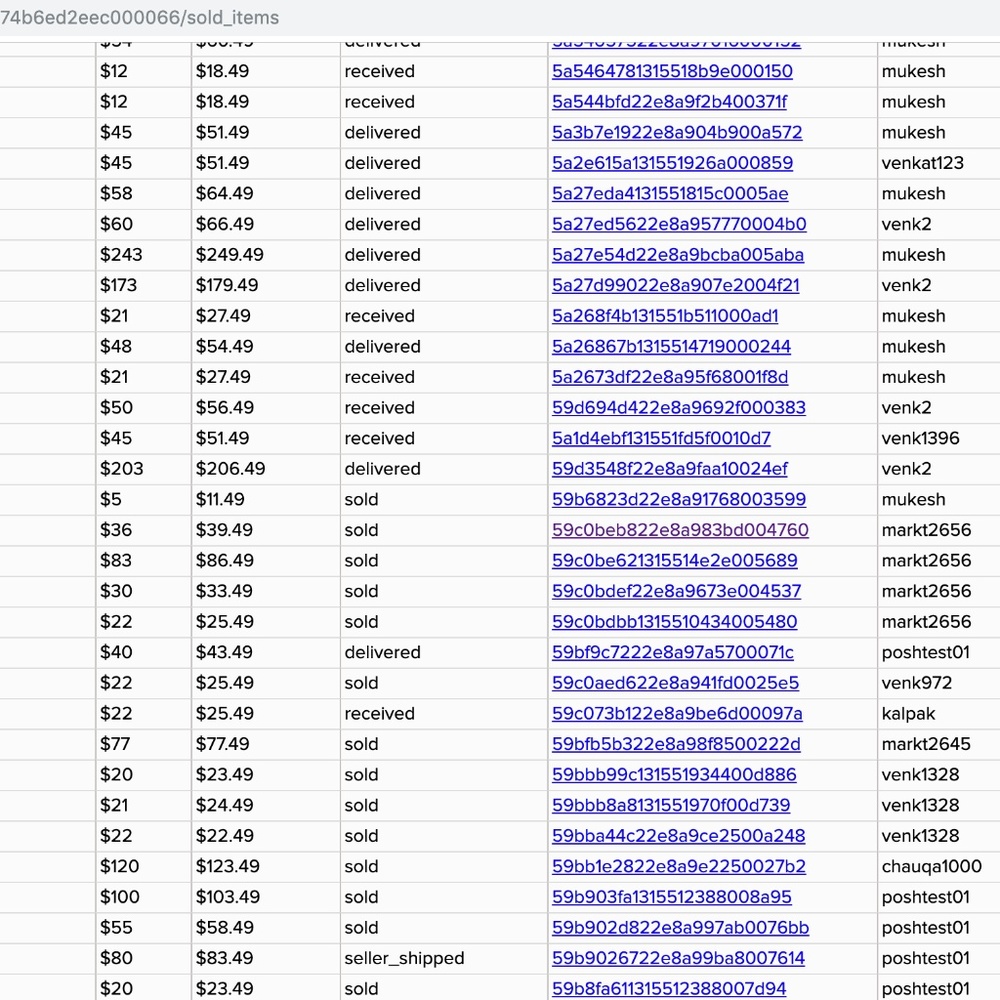This screenshot has height=1000, width=1000.
Task: Select the $179.49 total cell
Action: [265, 285]
